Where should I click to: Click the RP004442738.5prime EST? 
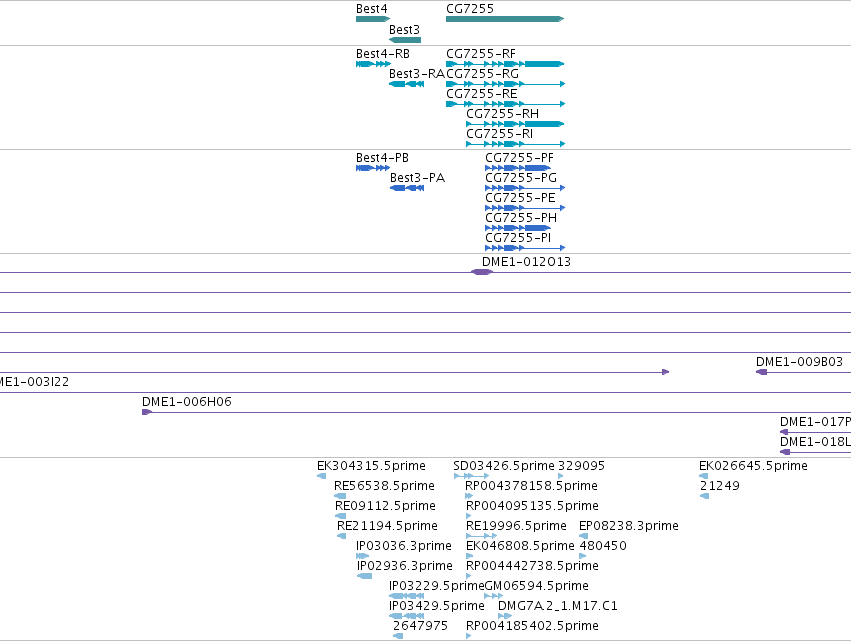(x=469, y=576)
